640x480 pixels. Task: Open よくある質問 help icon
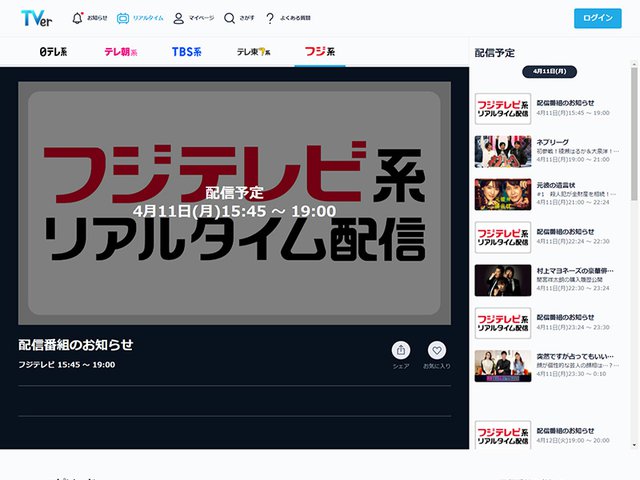270,18
